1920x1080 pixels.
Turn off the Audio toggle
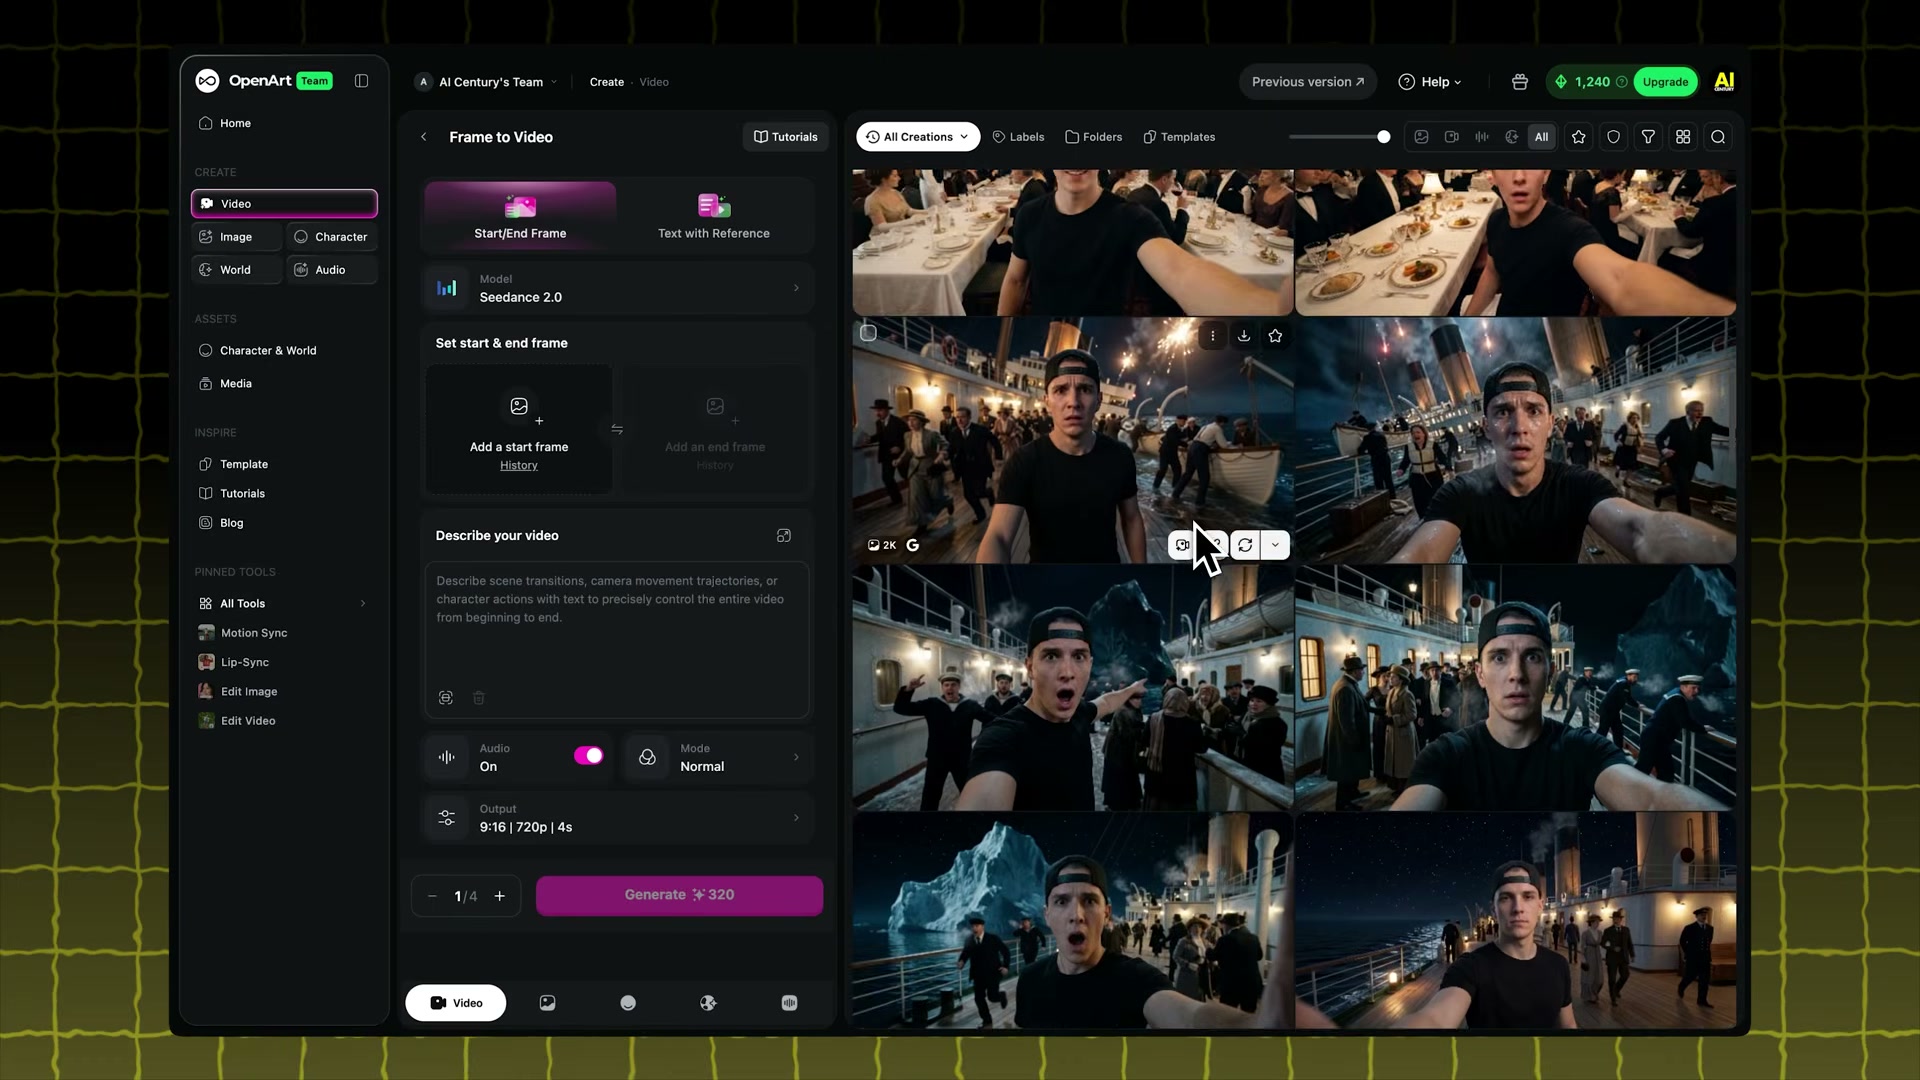click(x=589, y=756)
